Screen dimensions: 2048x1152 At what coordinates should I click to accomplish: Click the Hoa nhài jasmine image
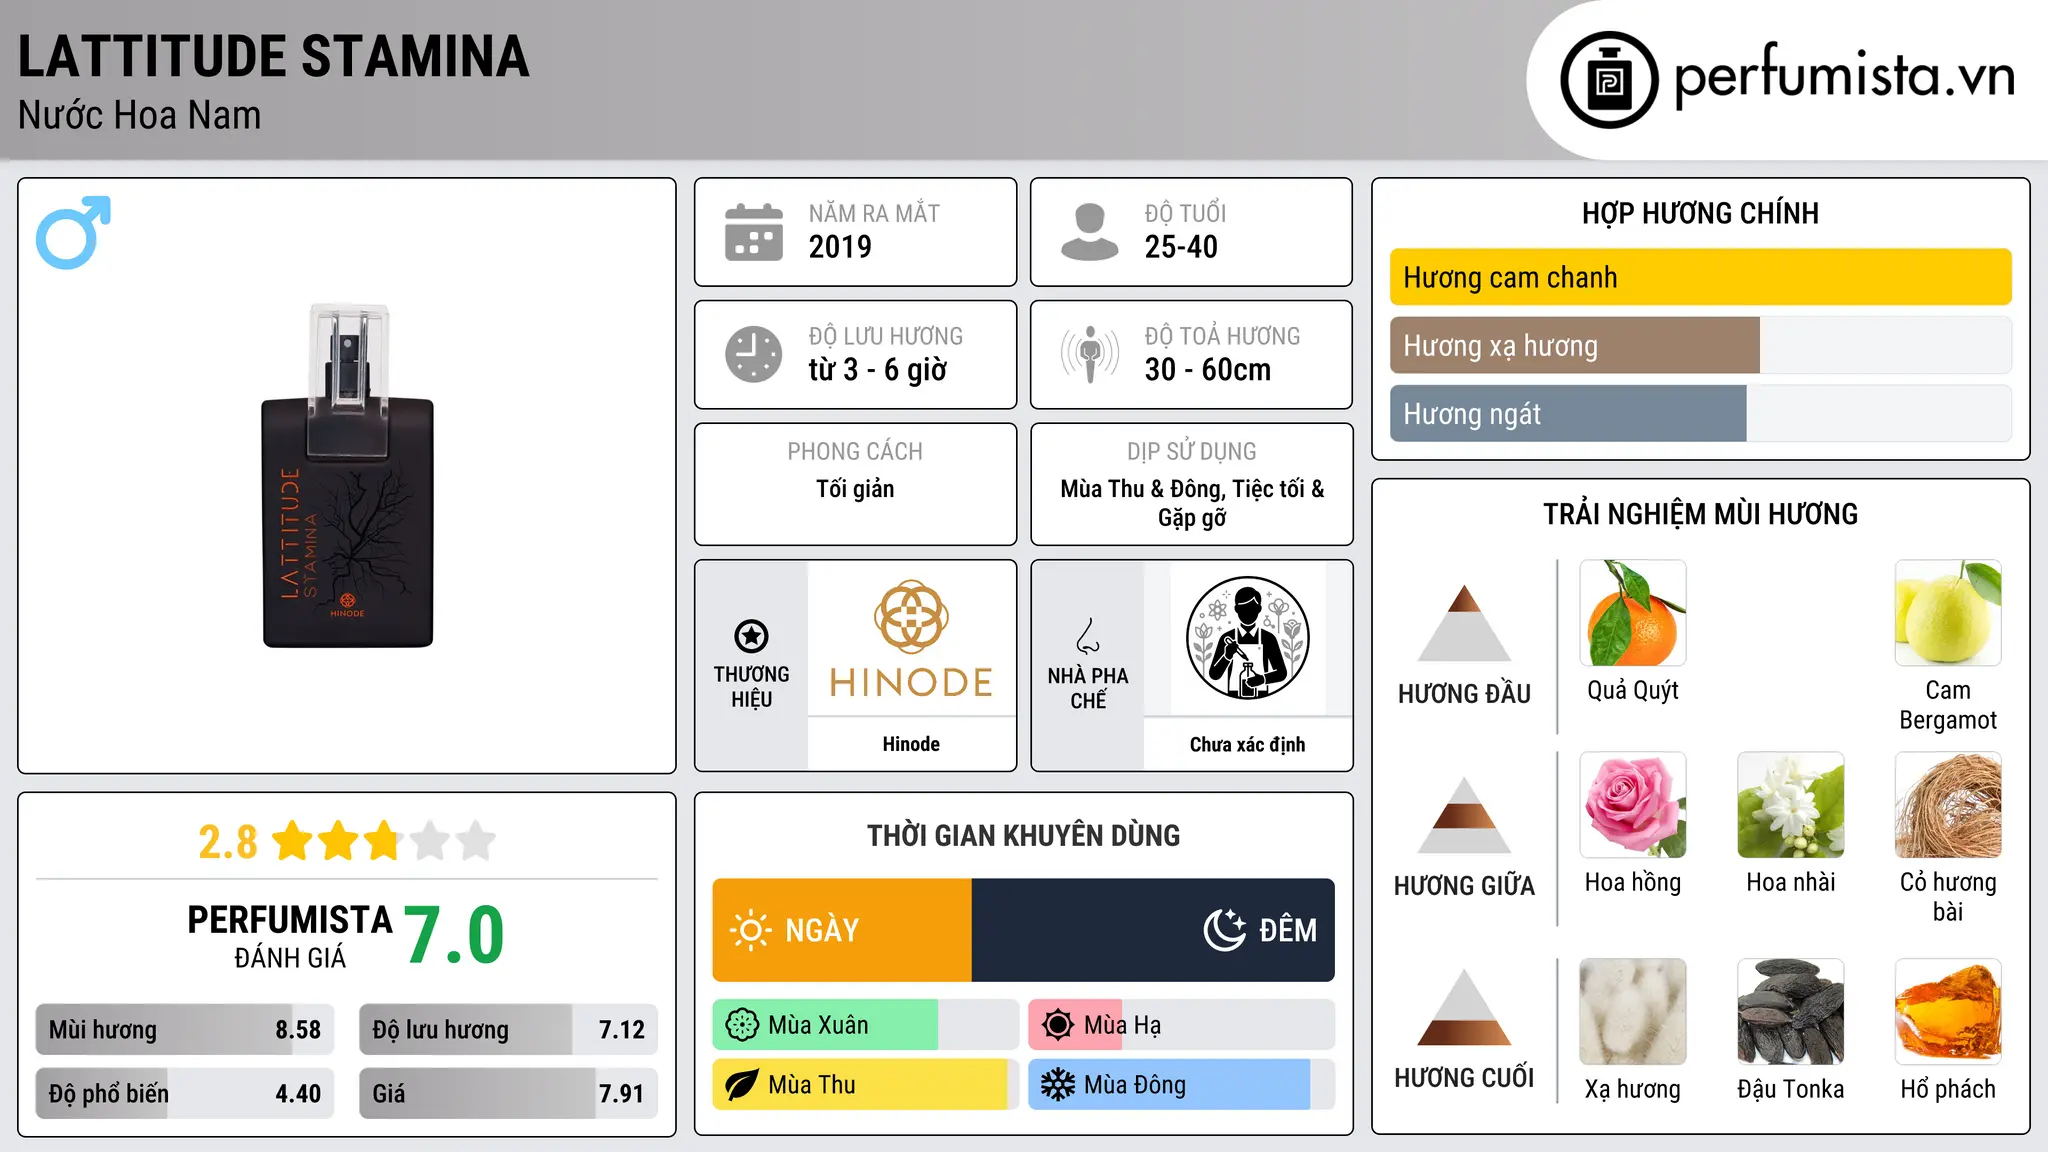1791,805
